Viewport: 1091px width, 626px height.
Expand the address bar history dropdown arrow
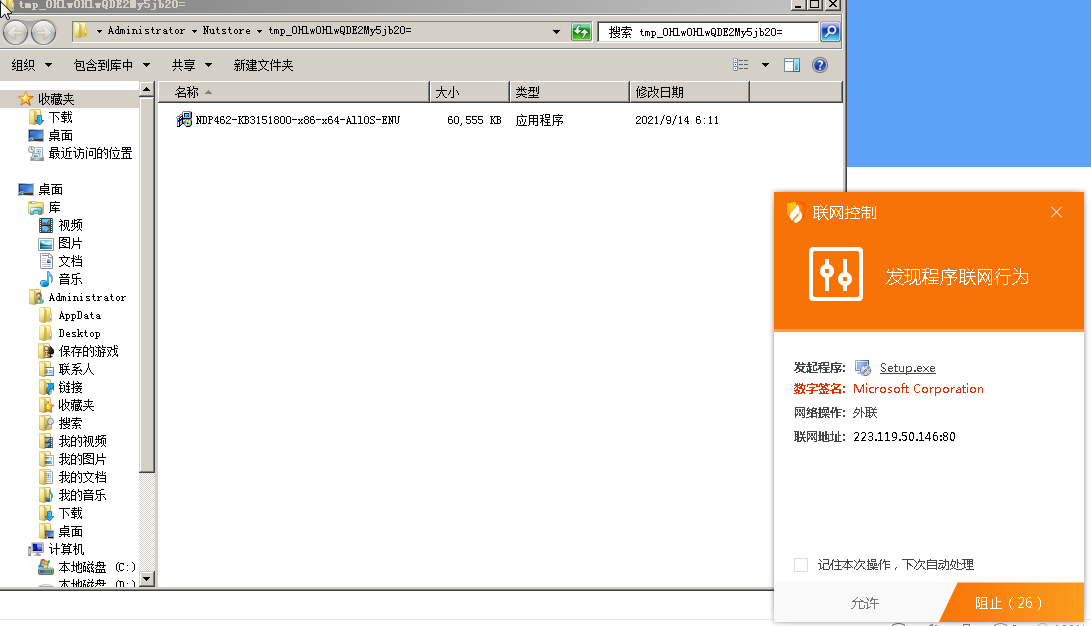point(557,31)
